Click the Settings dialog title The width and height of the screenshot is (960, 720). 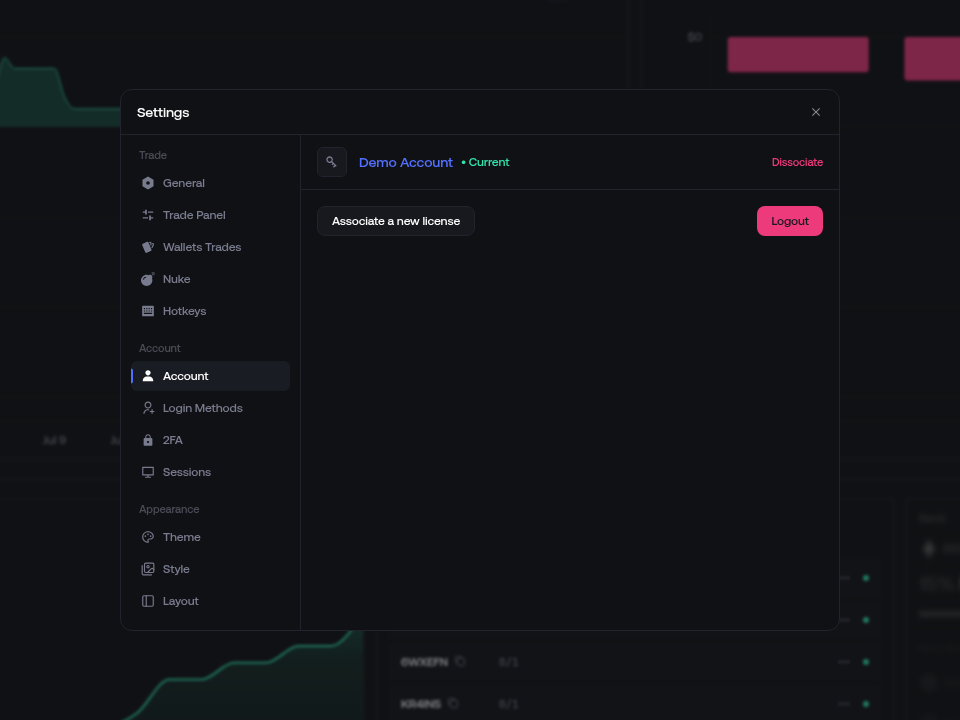click(163, 113)
